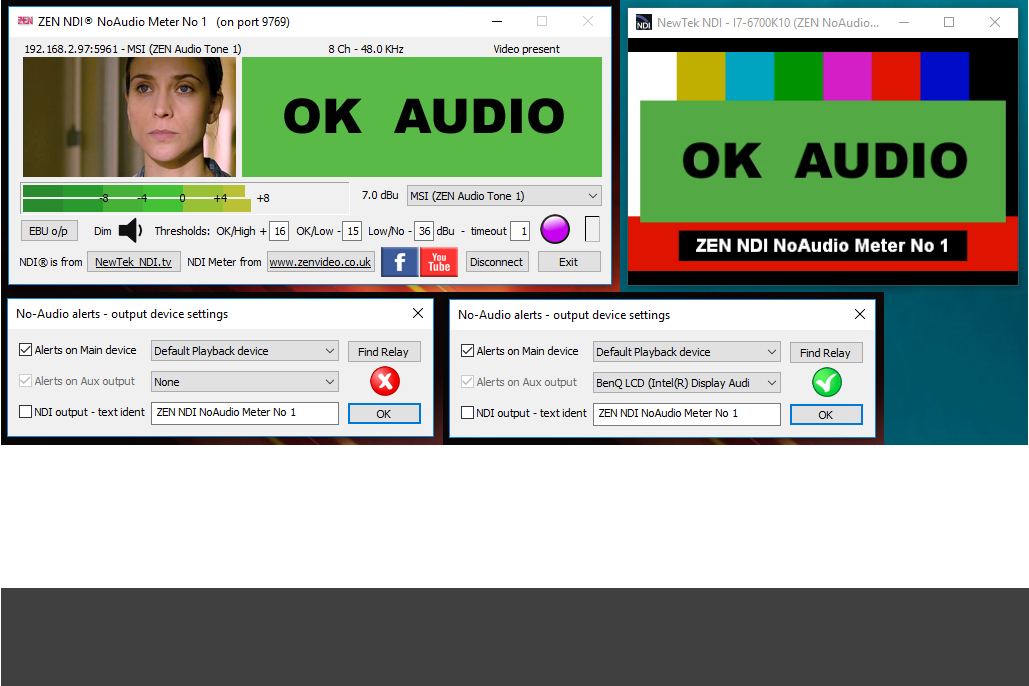This screenshot has height=686, width=1029.
Task: Enable NDI output text ident in right dialog
Action: coord(468,413)
